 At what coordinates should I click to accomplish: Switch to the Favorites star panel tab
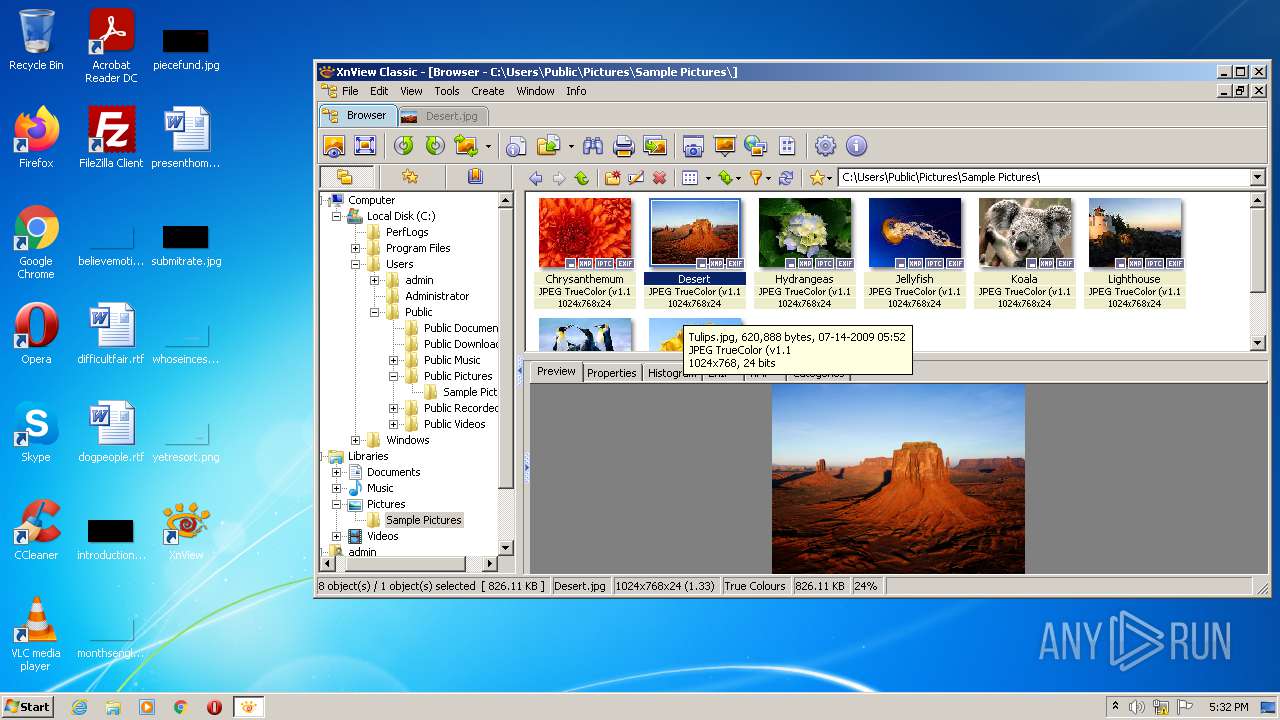pyautogui.click(x=410, y=177)
